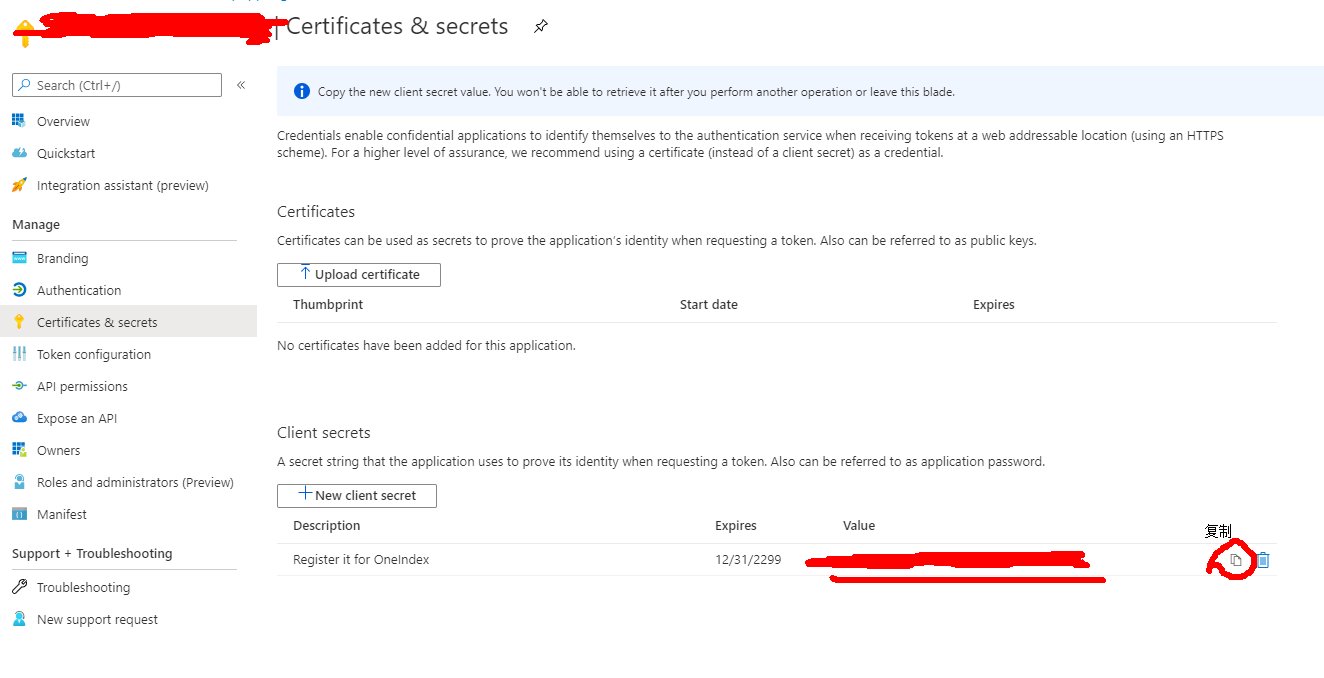The width and height of the screenshot is (1324, 678).
Task: Click the Upload certificate button
Action: [x=359, y=274]
